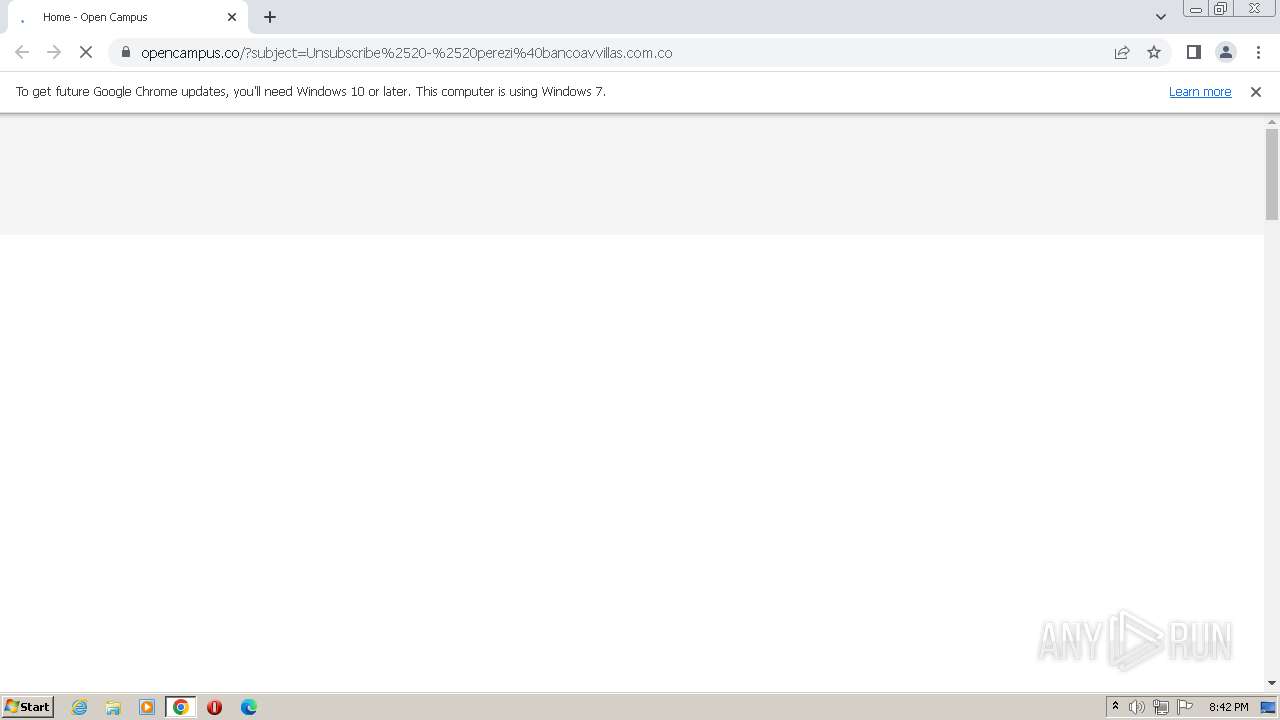Screen dimensions: 1280x720
Task: Close the Open Campus tab
Action: (x=232, y=17)
